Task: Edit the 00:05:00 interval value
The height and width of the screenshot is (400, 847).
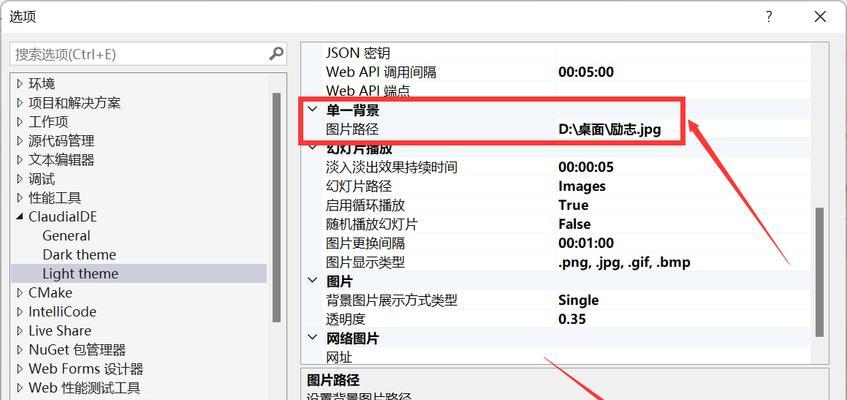Action: point(586,72)
